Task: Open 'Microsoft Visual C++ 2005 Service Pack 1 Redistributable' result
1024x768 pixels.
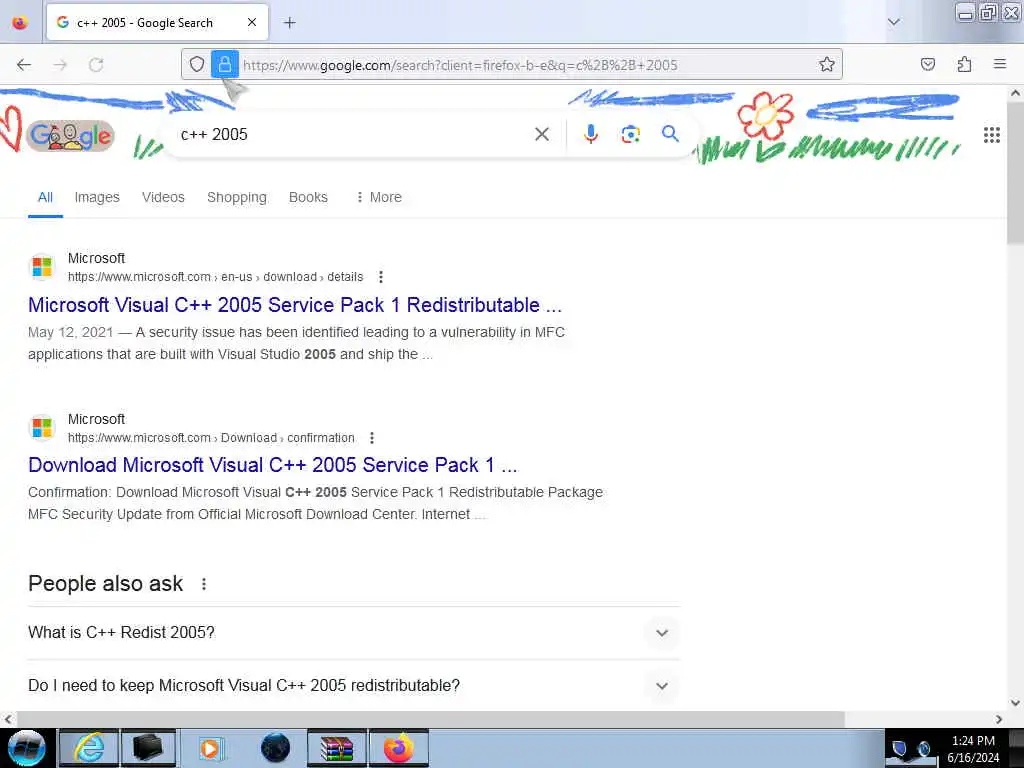Action: pos(295,305)
